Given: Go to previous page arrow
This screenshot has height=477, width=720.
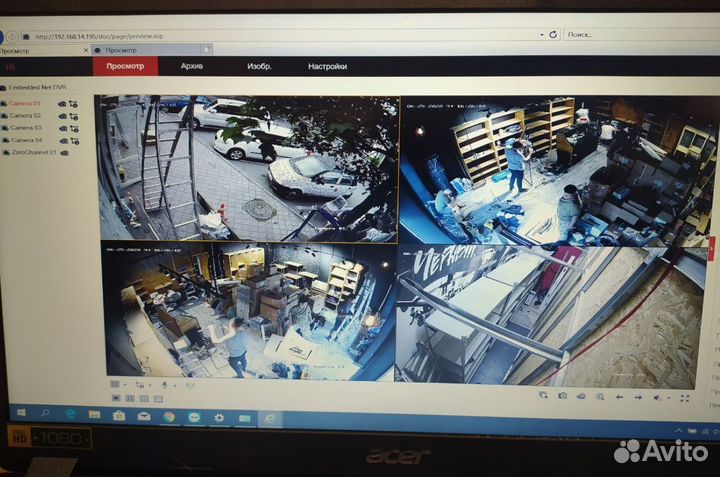Looking at the screenshot, I should pyautogui.click(x=619, y=396).
